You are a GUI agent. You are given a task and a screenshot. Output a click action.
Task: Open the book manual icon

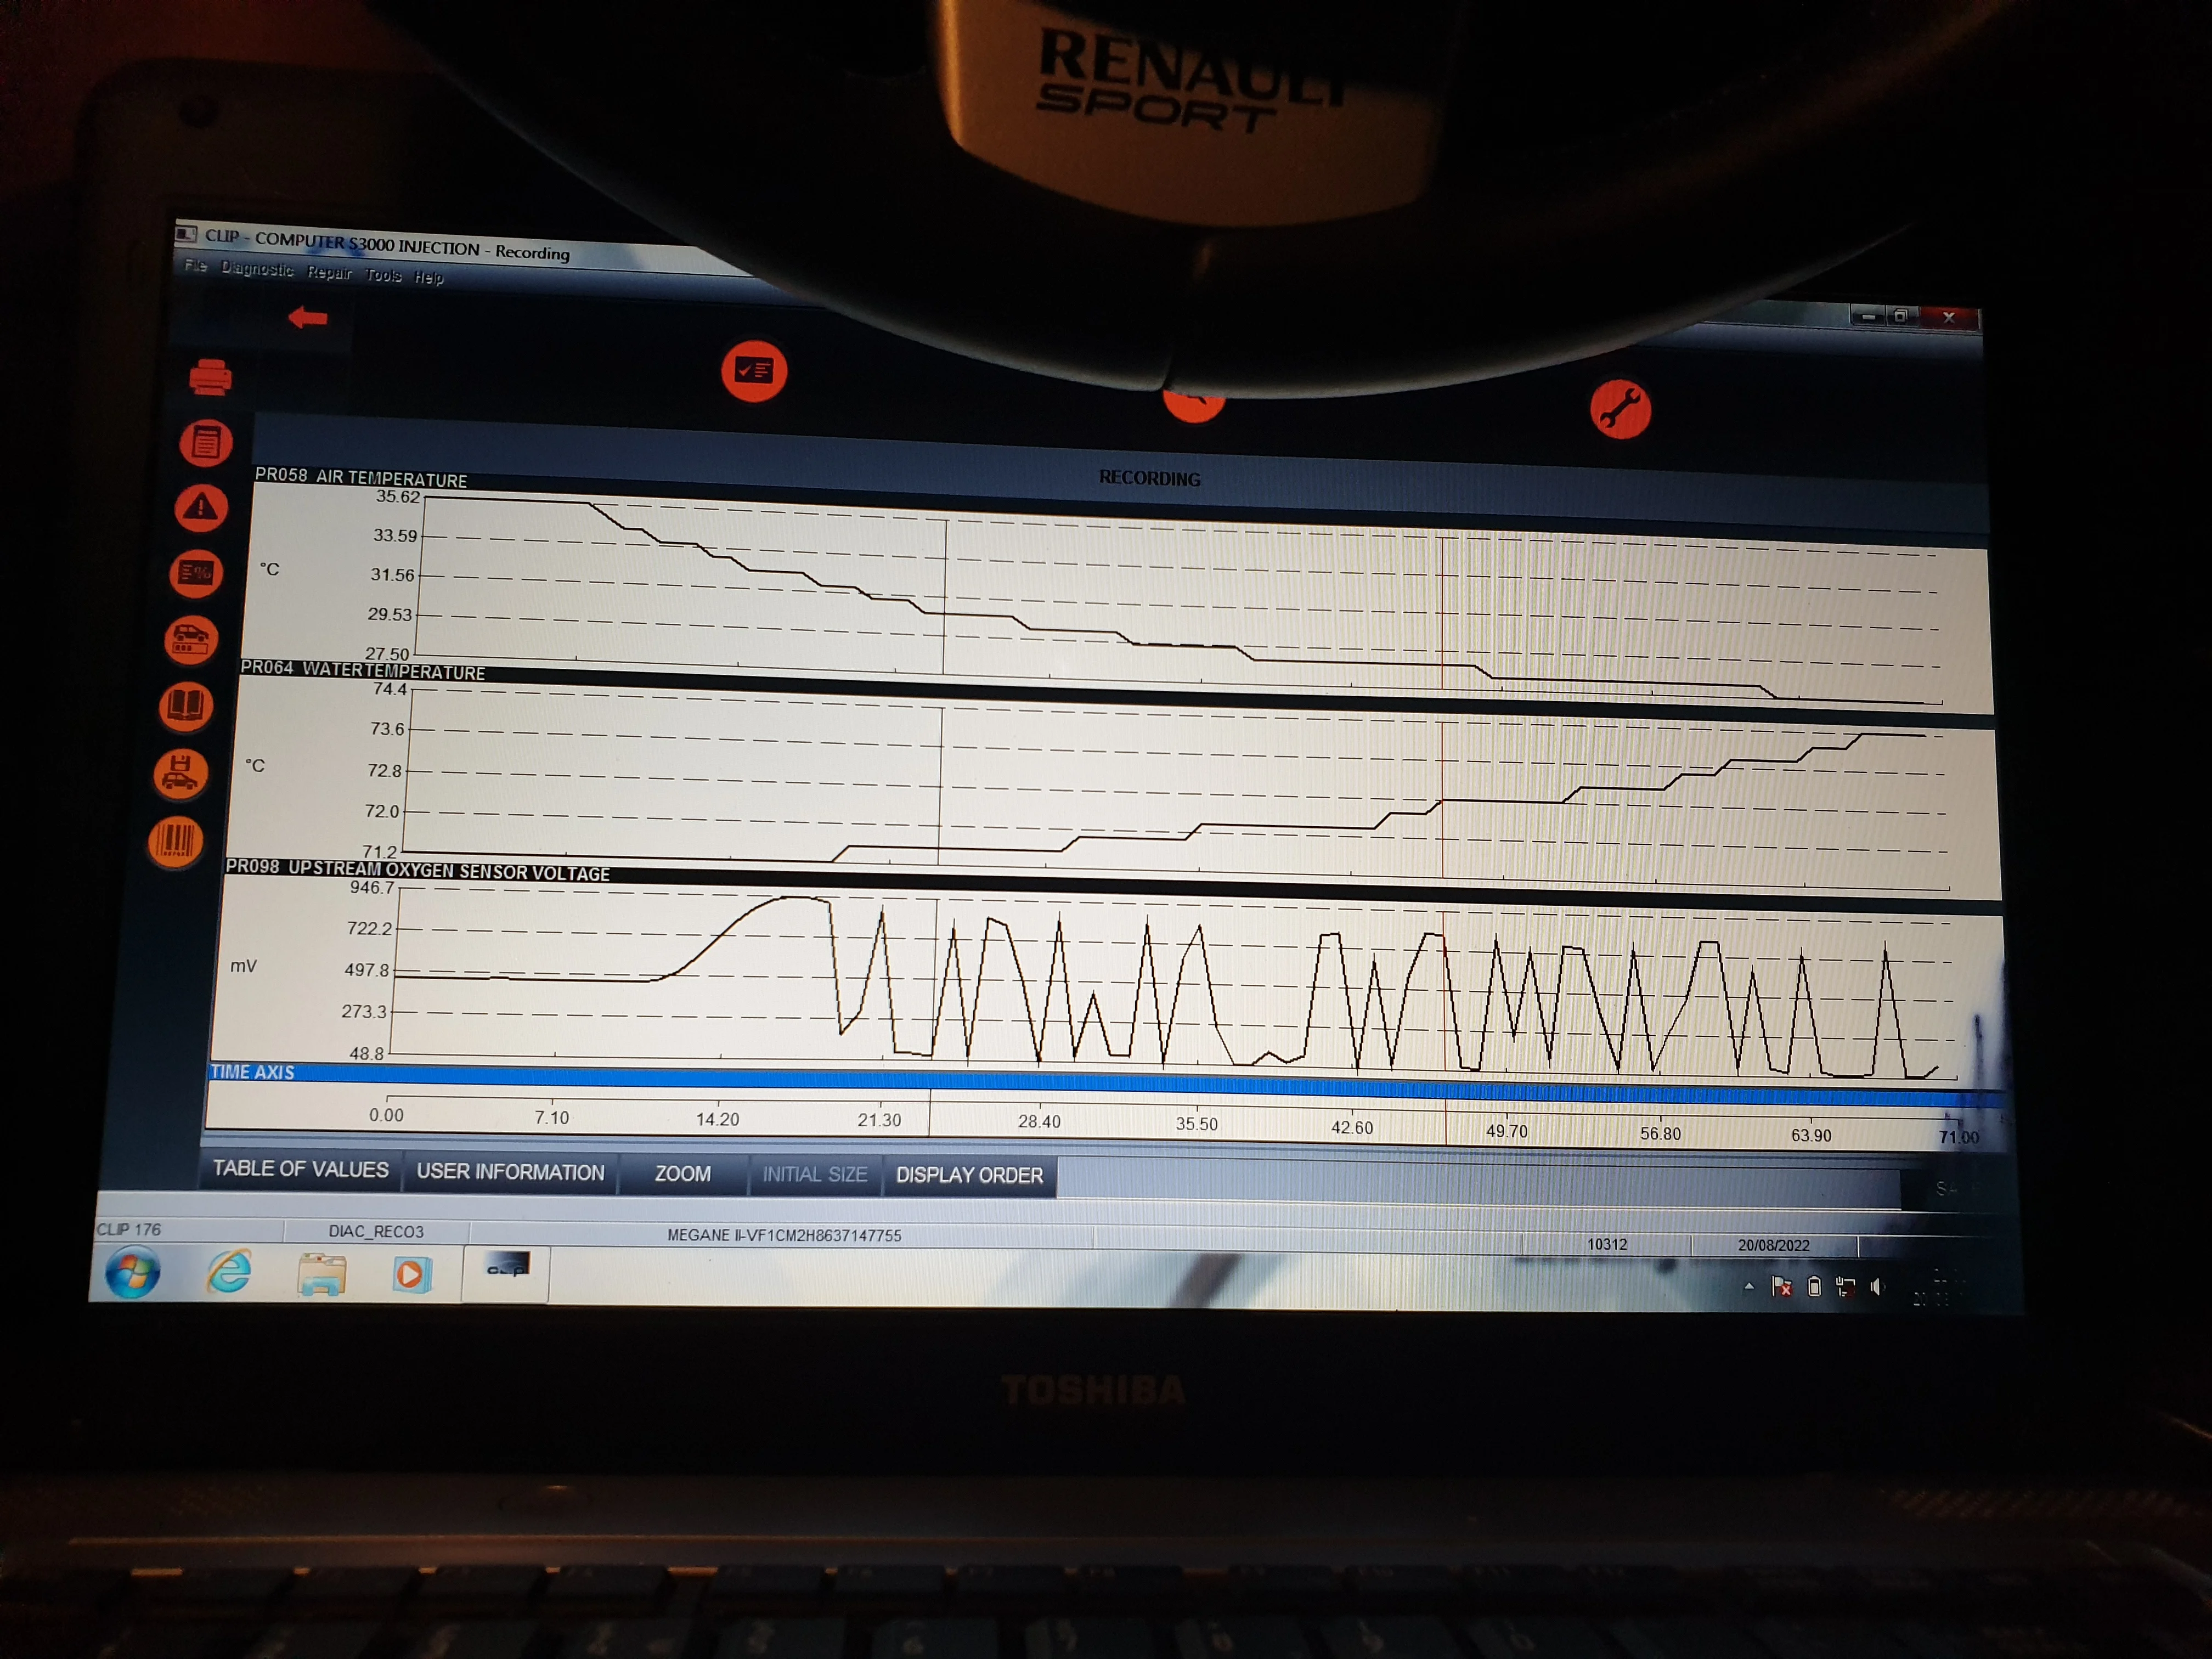(186, 706)
